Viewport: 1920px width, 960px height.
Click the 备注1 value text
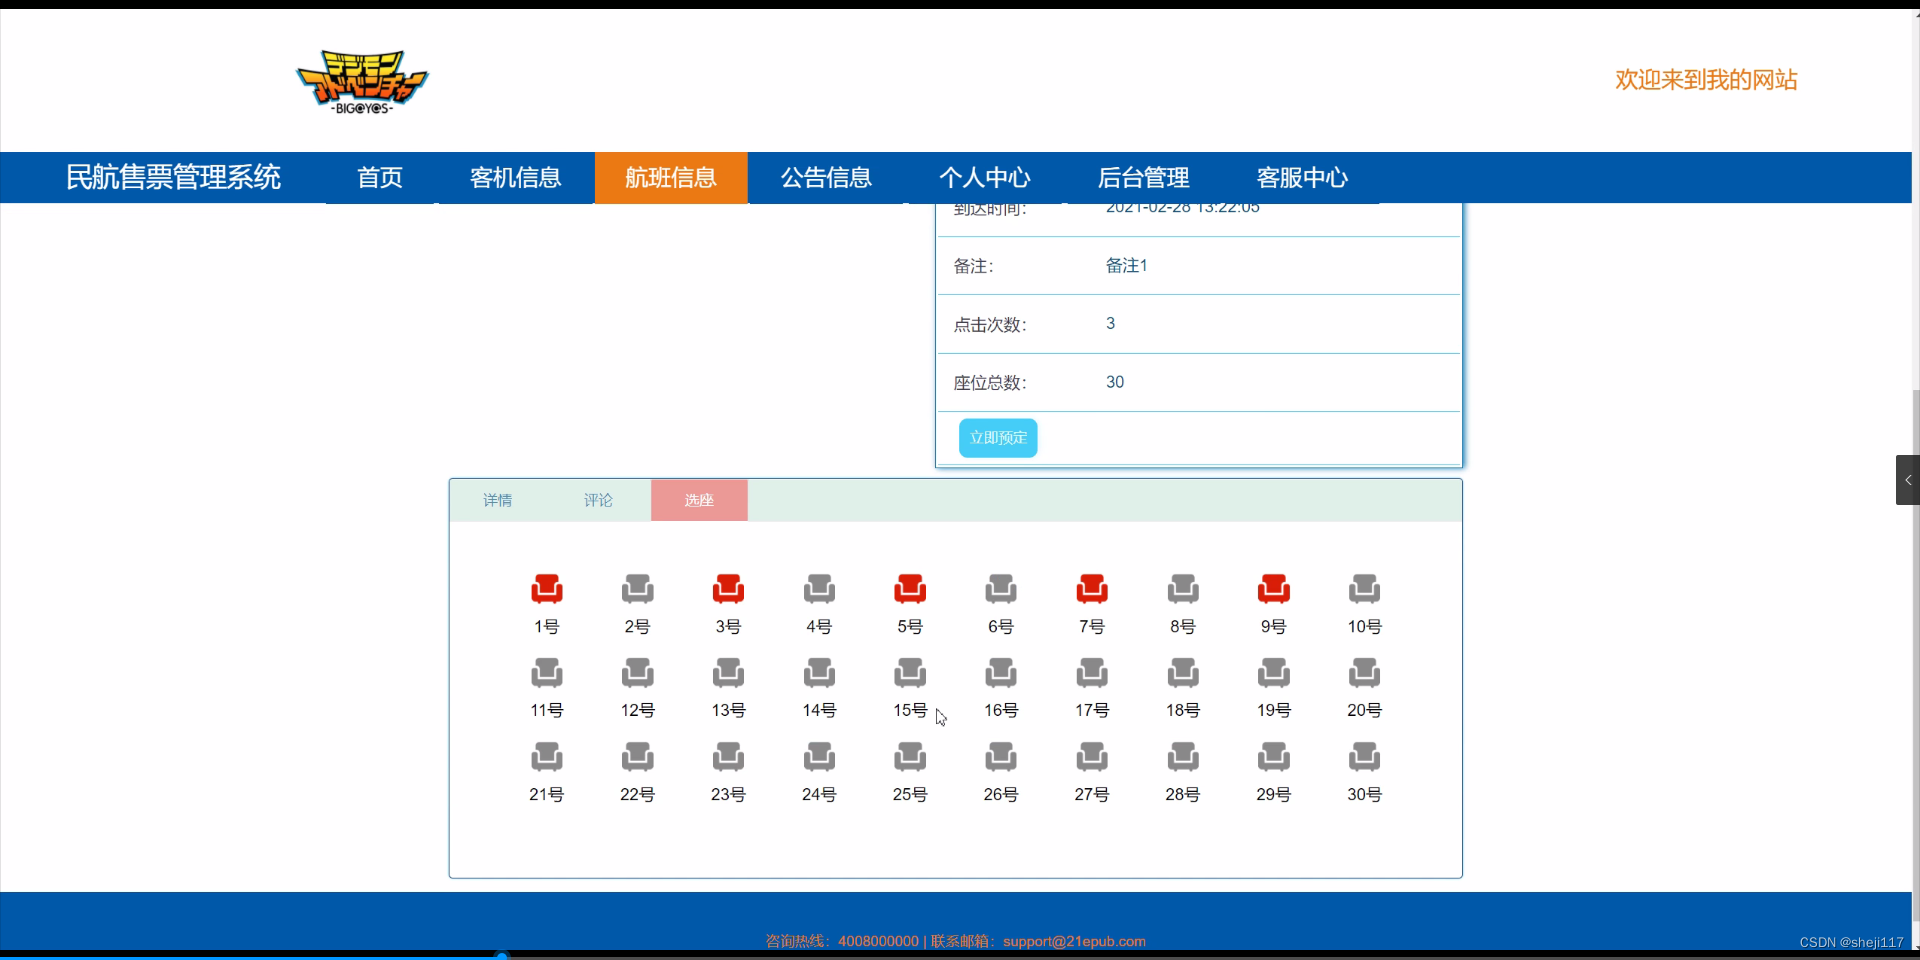coord(1127,265)
